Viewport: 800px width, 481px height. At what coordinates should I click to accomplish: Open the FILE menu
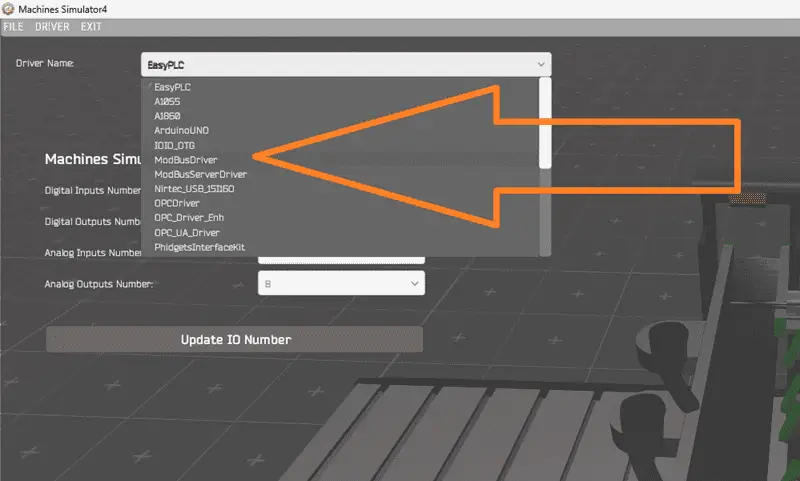13,27
